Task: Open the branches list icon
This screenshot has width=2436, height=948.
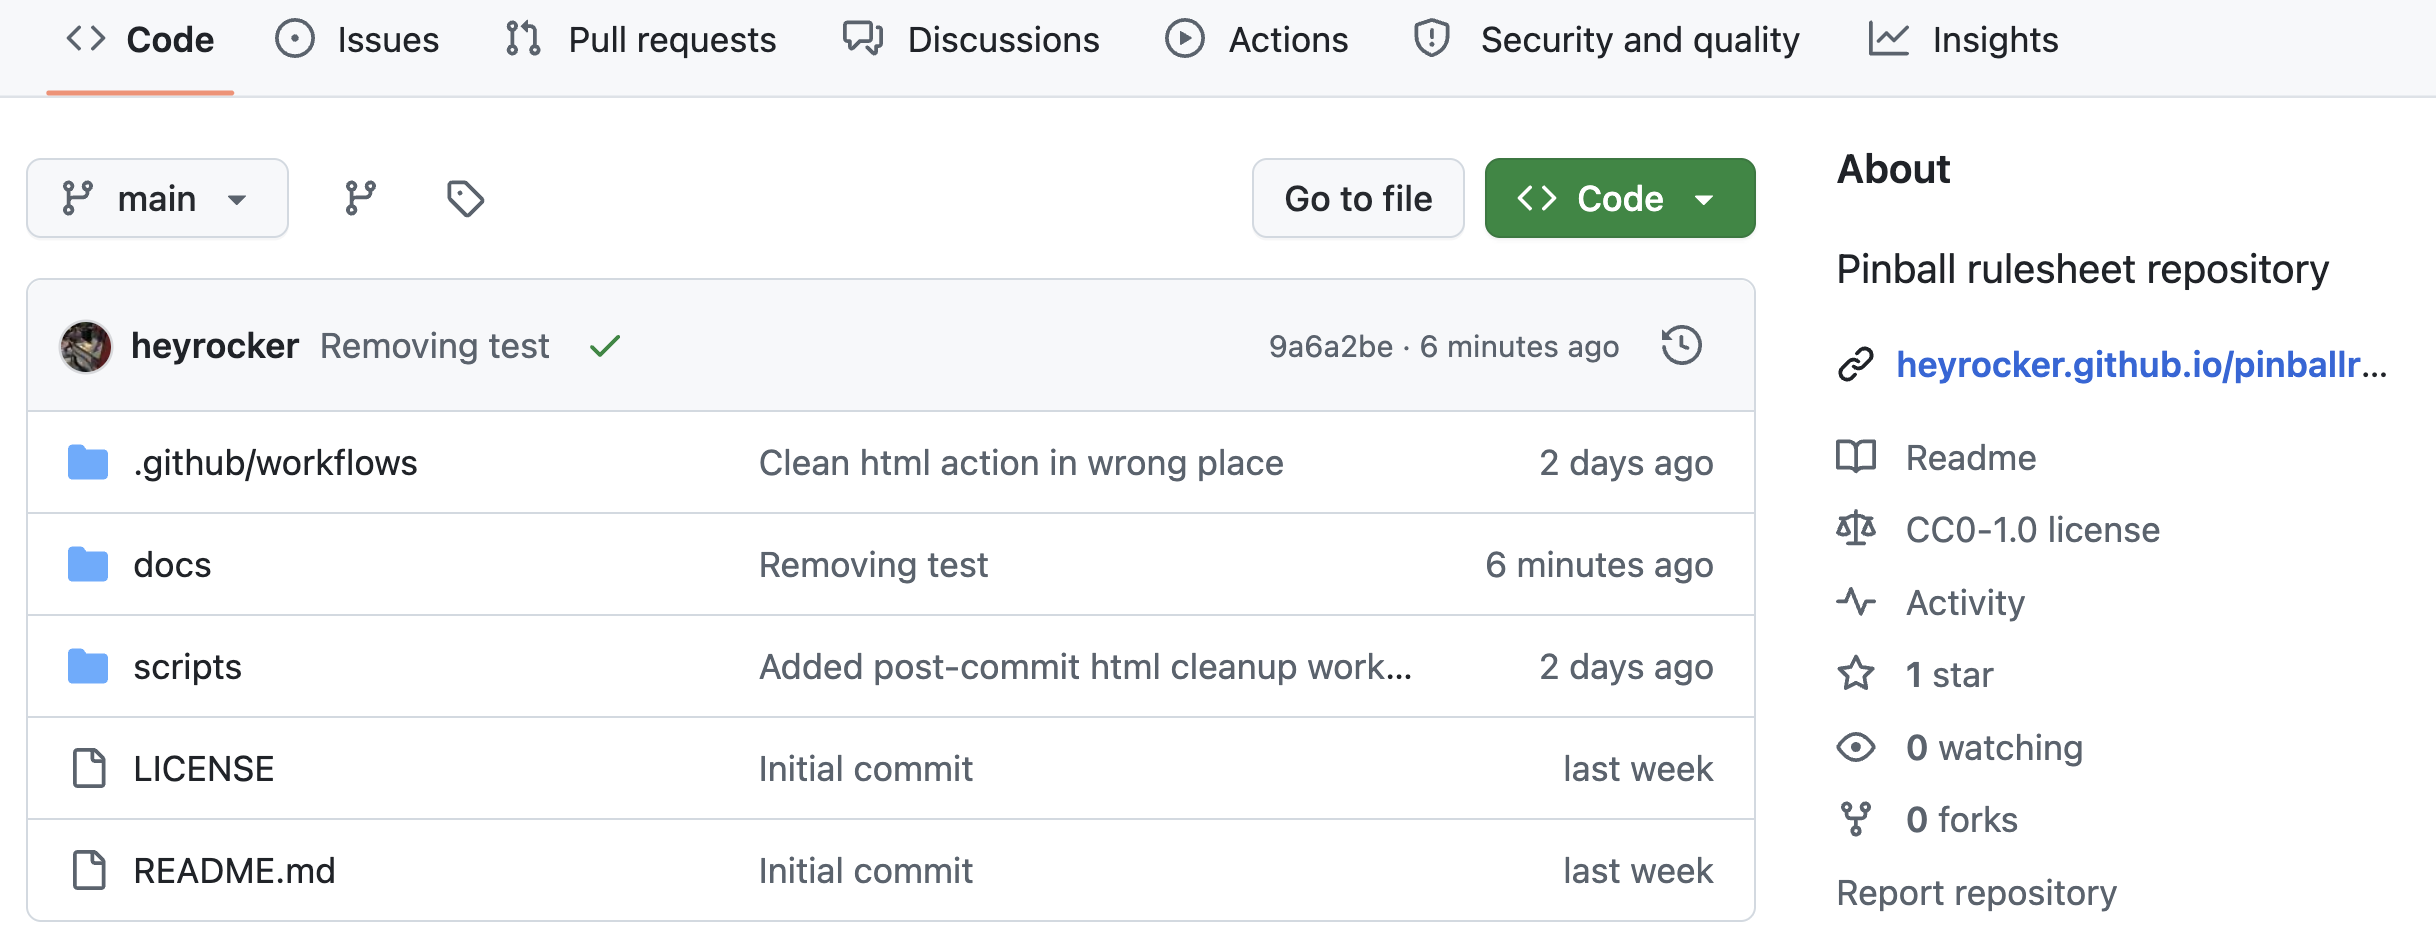Action: click(360, 198)
